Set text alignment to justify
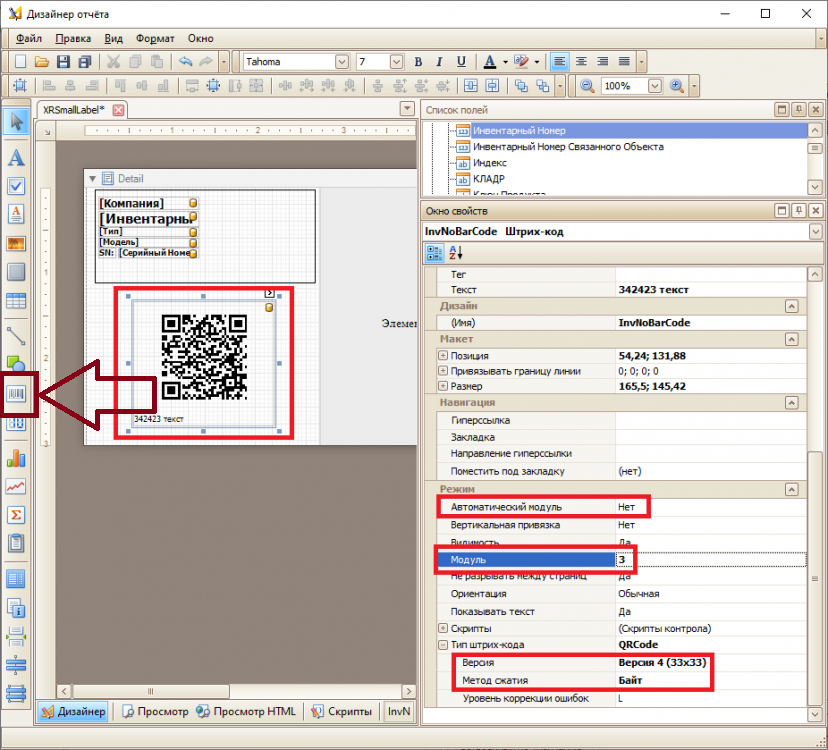828x750 pixels. (x=624, y=62)
